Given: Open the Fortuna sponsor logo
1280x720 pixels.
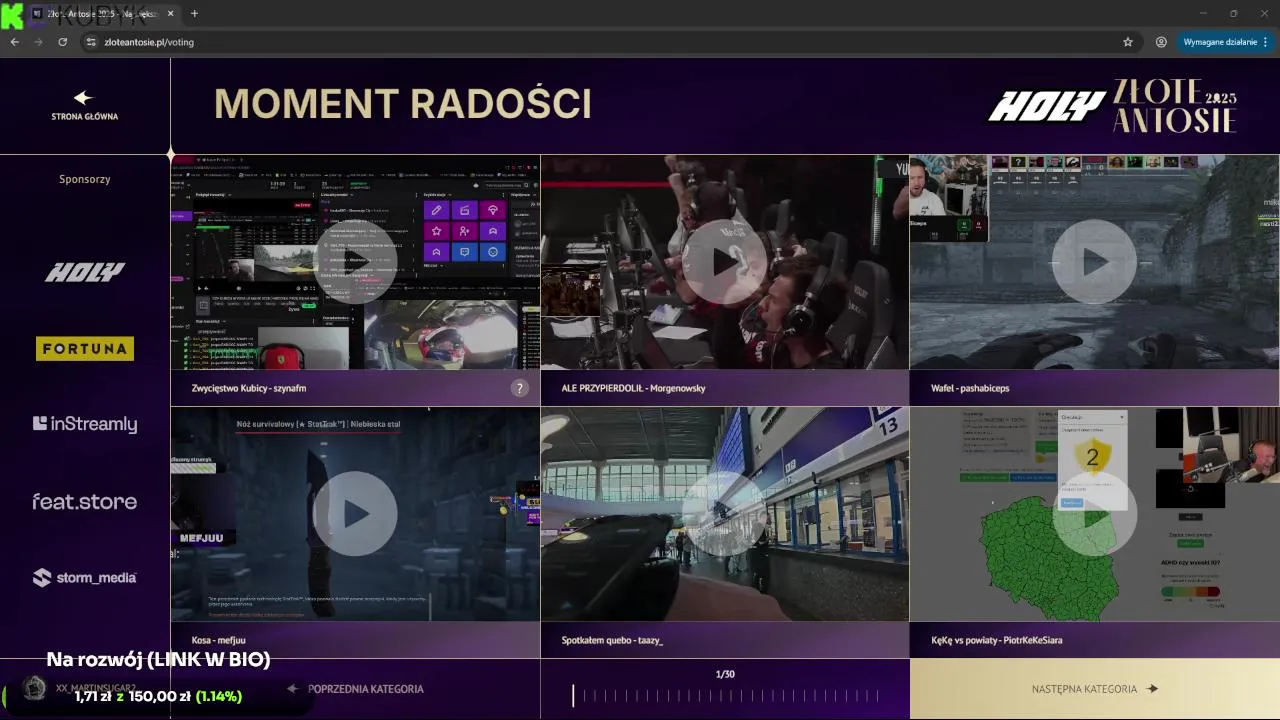Looking at the screenshot, I should (x=85, y=348).
